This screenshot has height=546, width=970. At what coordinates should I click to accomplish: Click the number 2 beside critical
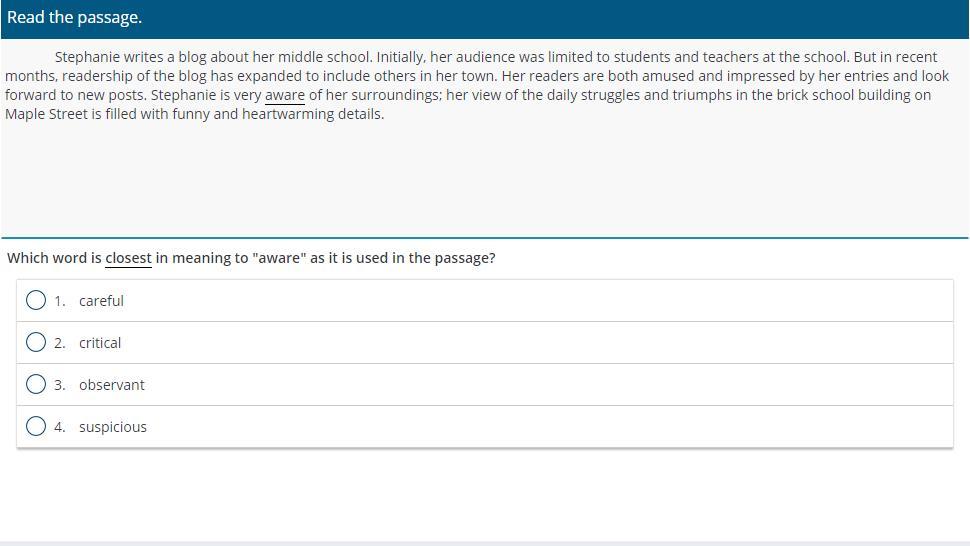click(x=59, y=343)
